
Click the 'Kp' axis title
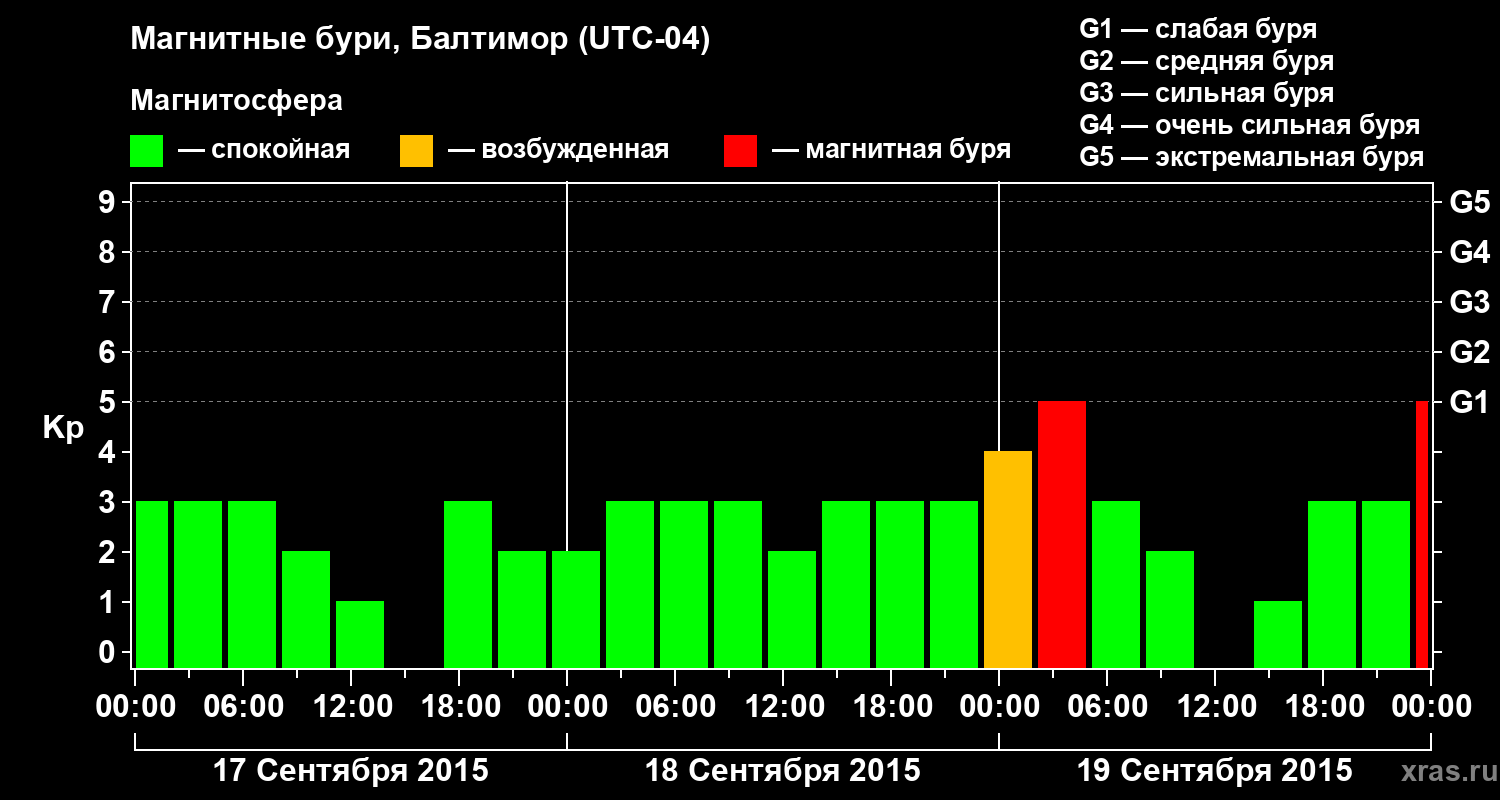click(x=63, y=428)
